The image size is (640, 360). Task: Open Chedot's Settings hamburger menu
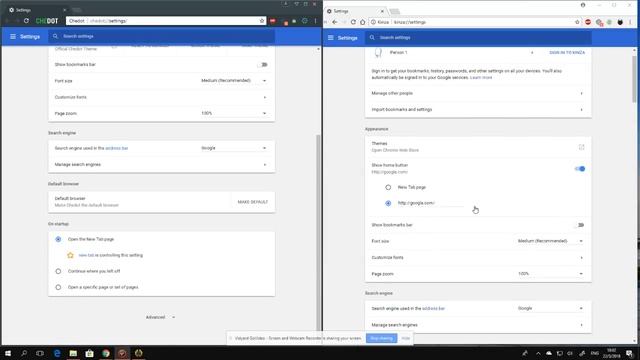[x=13, y=37]
